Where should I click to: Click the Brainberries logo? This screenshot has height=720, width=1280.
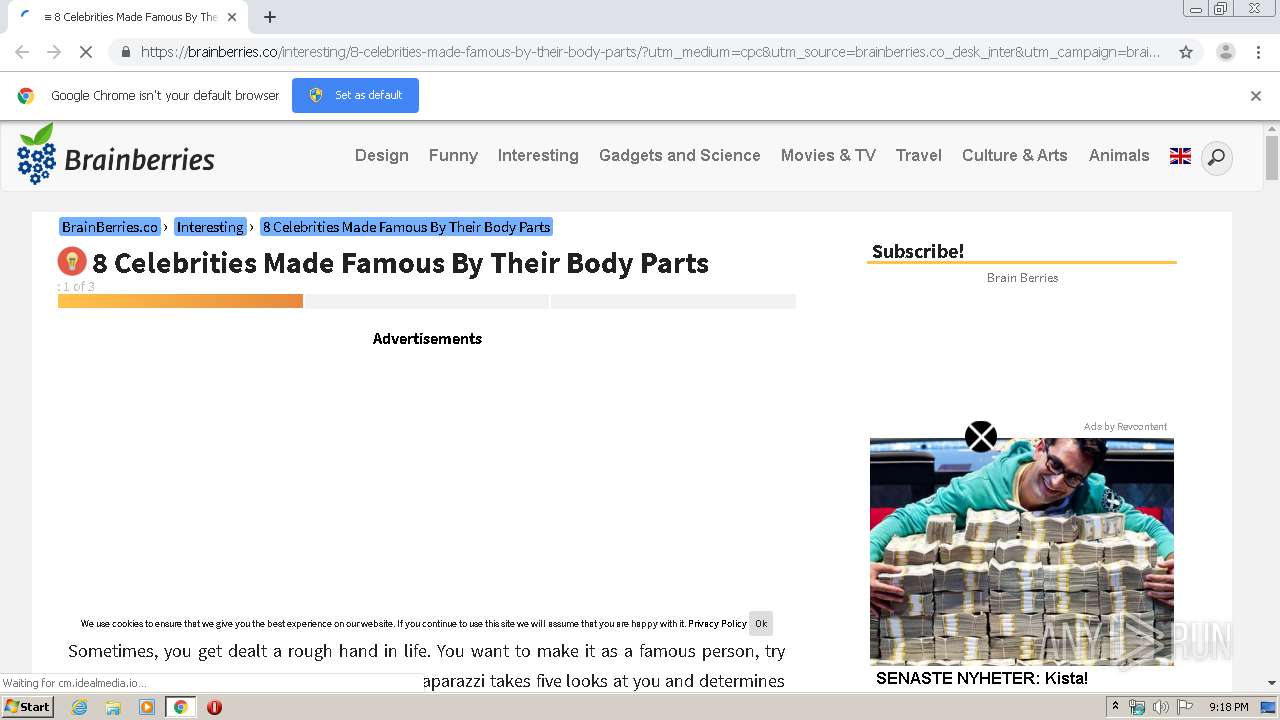pyautogui.click(x=116, y=155)
